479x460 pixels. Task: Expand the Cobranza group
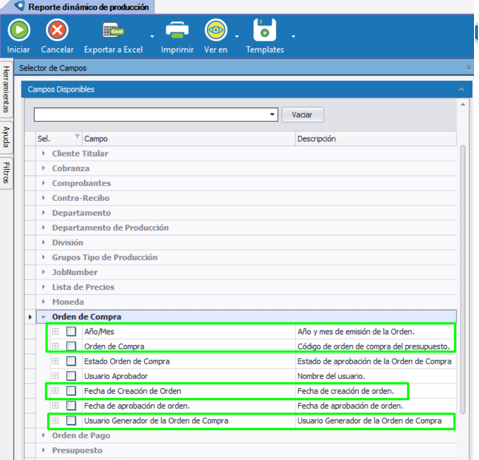point(43,168)
